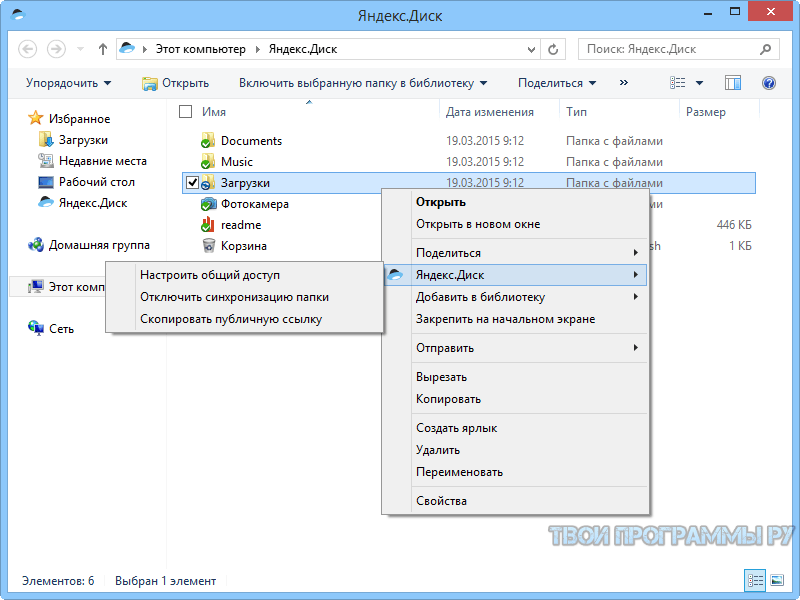Expand Добавить в библиотеку submenu
800x600 pixels.
click(x=515, y=297)
